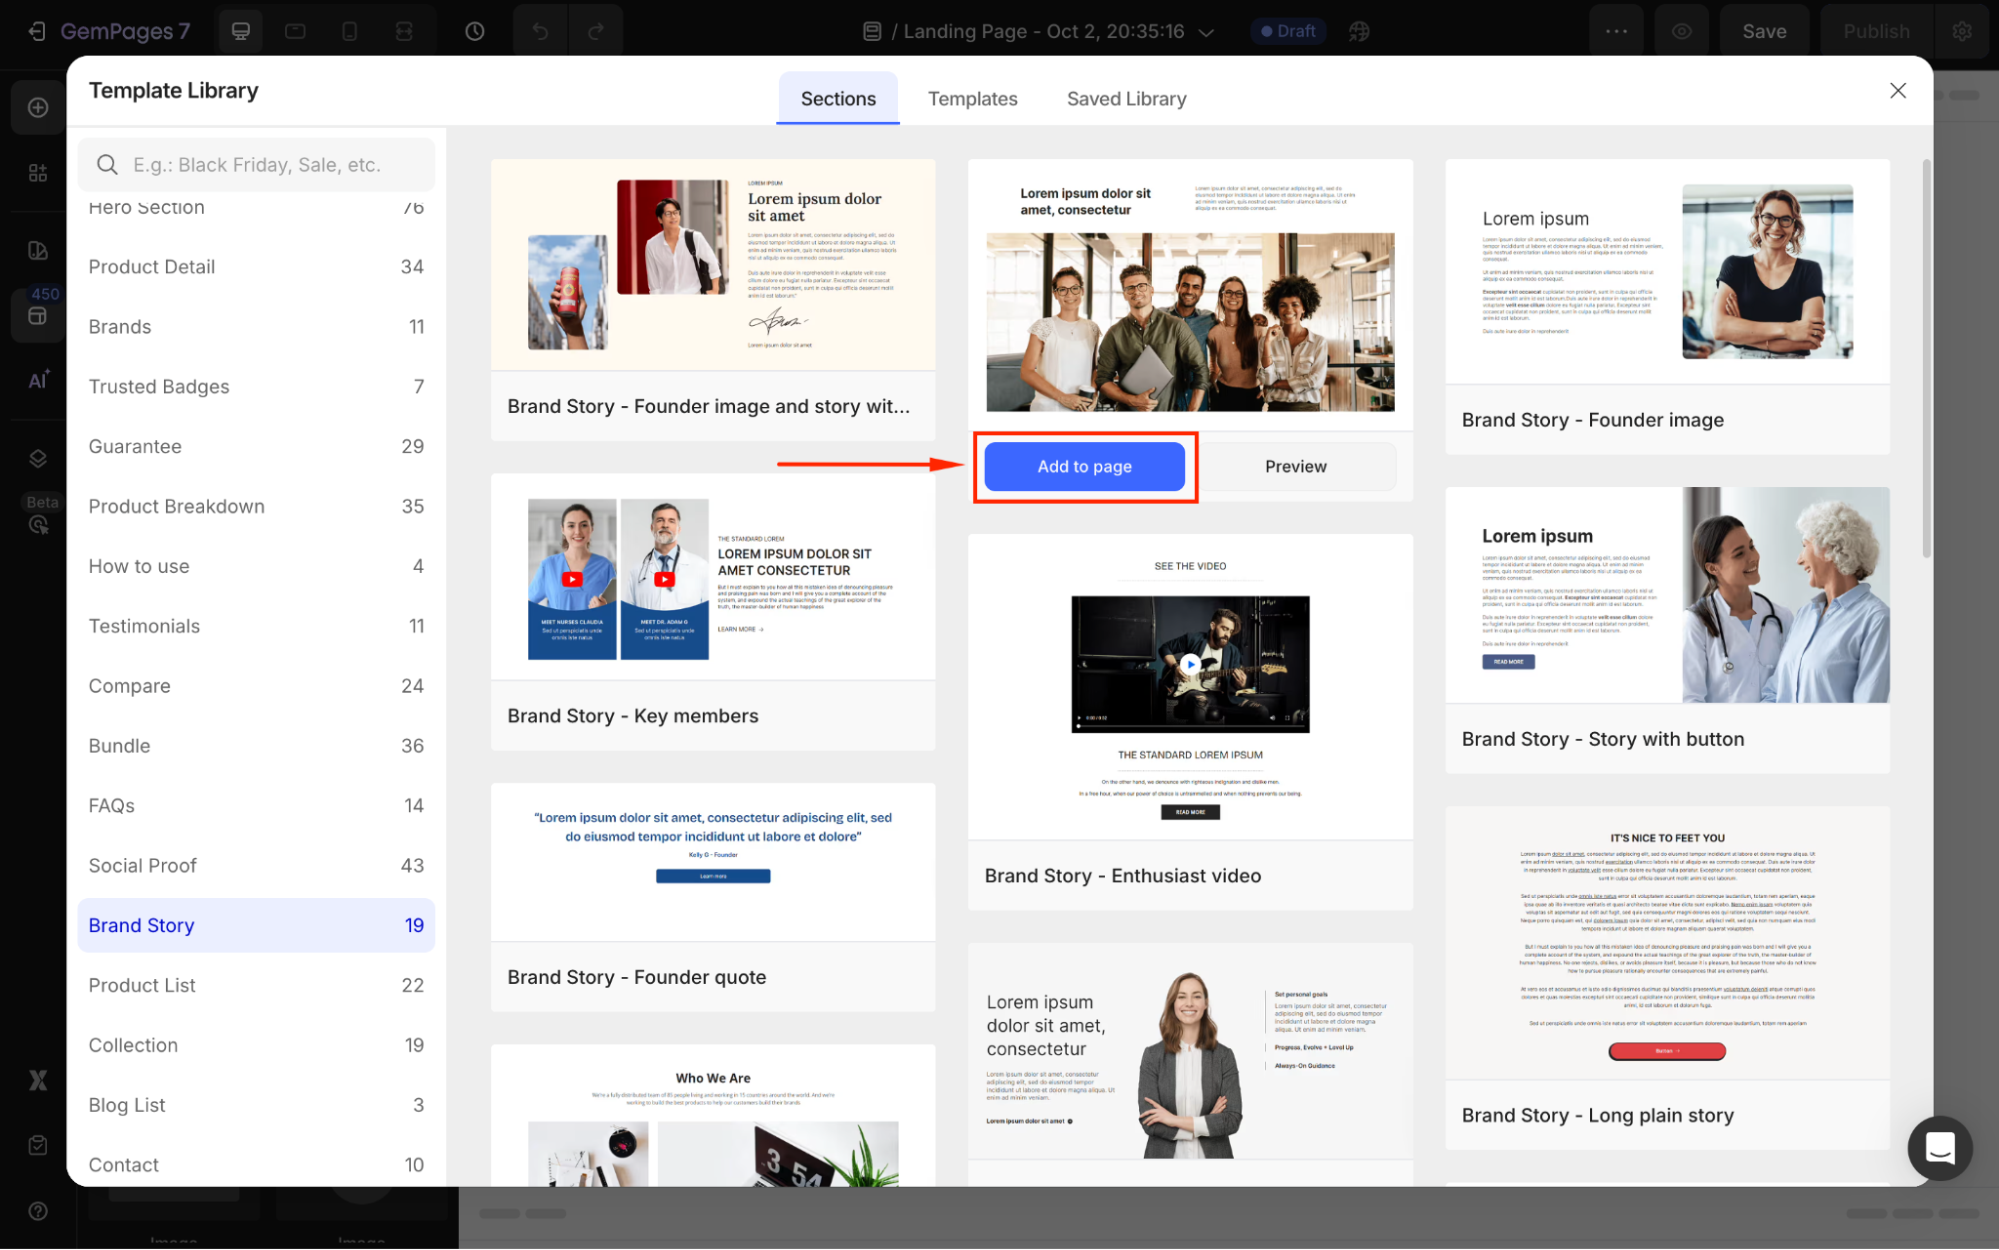This screenshot has width=1999, height=1250.
Task: Open the three-dot more options menu
Action: tap(1617, 31)
